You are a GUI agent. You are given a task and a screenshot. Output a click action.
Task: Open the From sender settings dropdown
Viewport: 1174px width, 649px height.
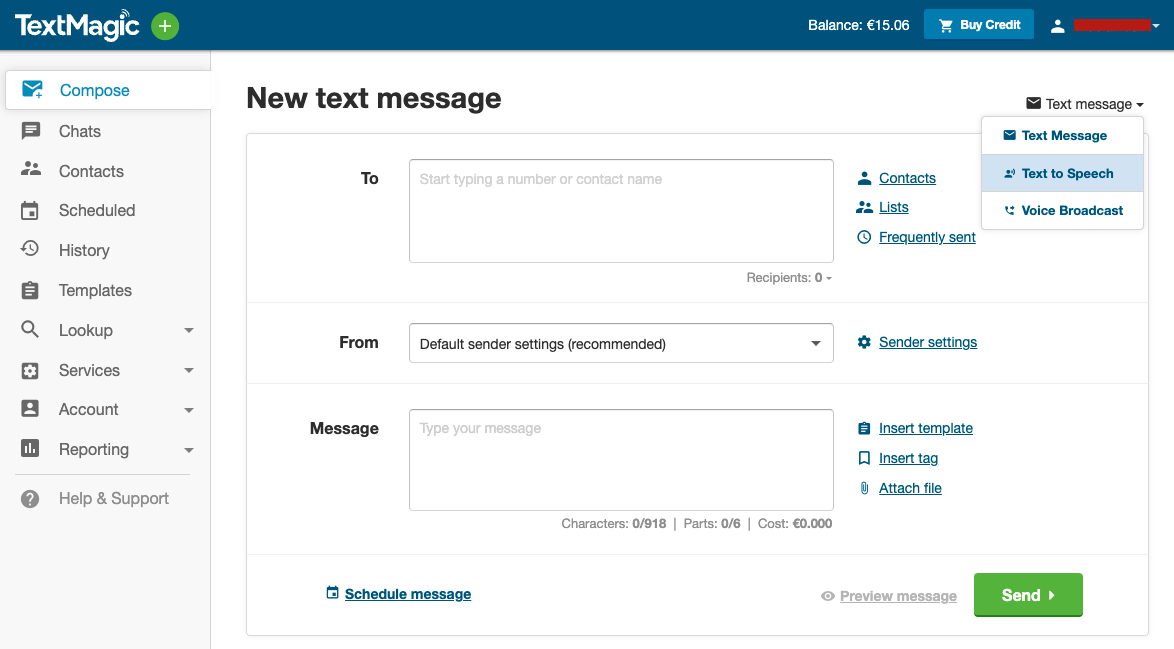[x=621, y=343]
